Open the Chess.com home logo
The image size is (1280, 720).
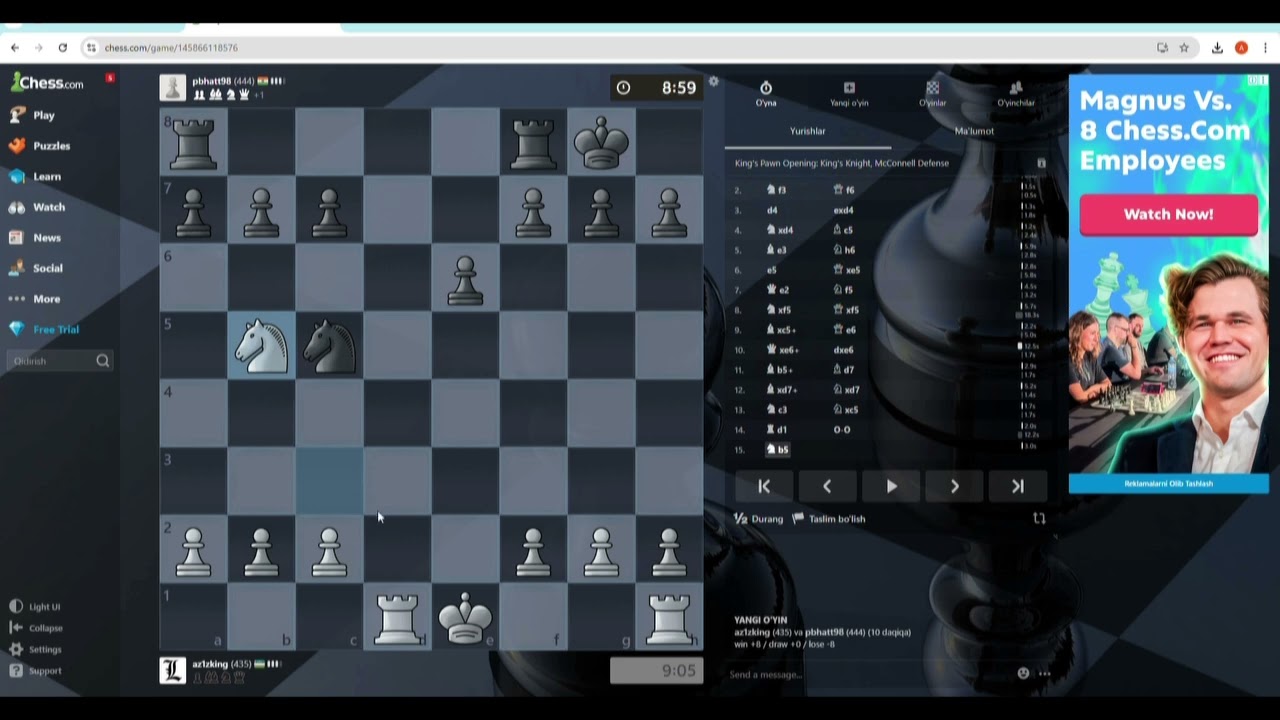[47, 83]
